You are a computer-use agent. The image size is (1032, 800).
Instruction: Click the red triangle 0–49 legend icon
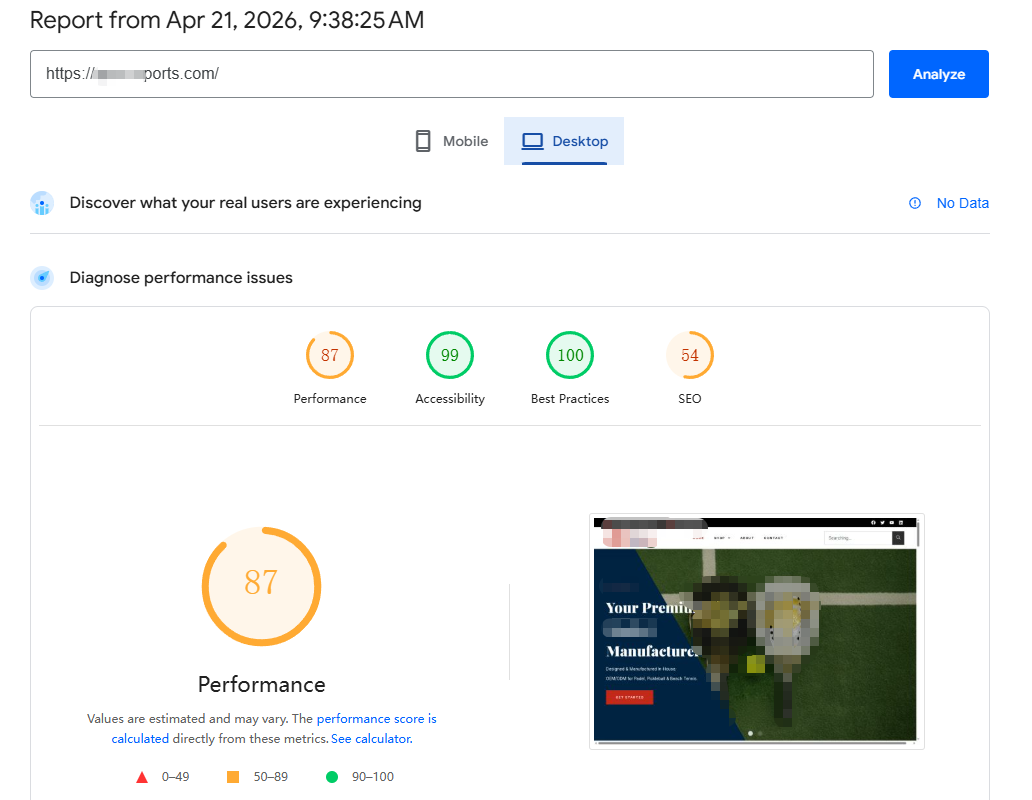(x=142, y=778)
